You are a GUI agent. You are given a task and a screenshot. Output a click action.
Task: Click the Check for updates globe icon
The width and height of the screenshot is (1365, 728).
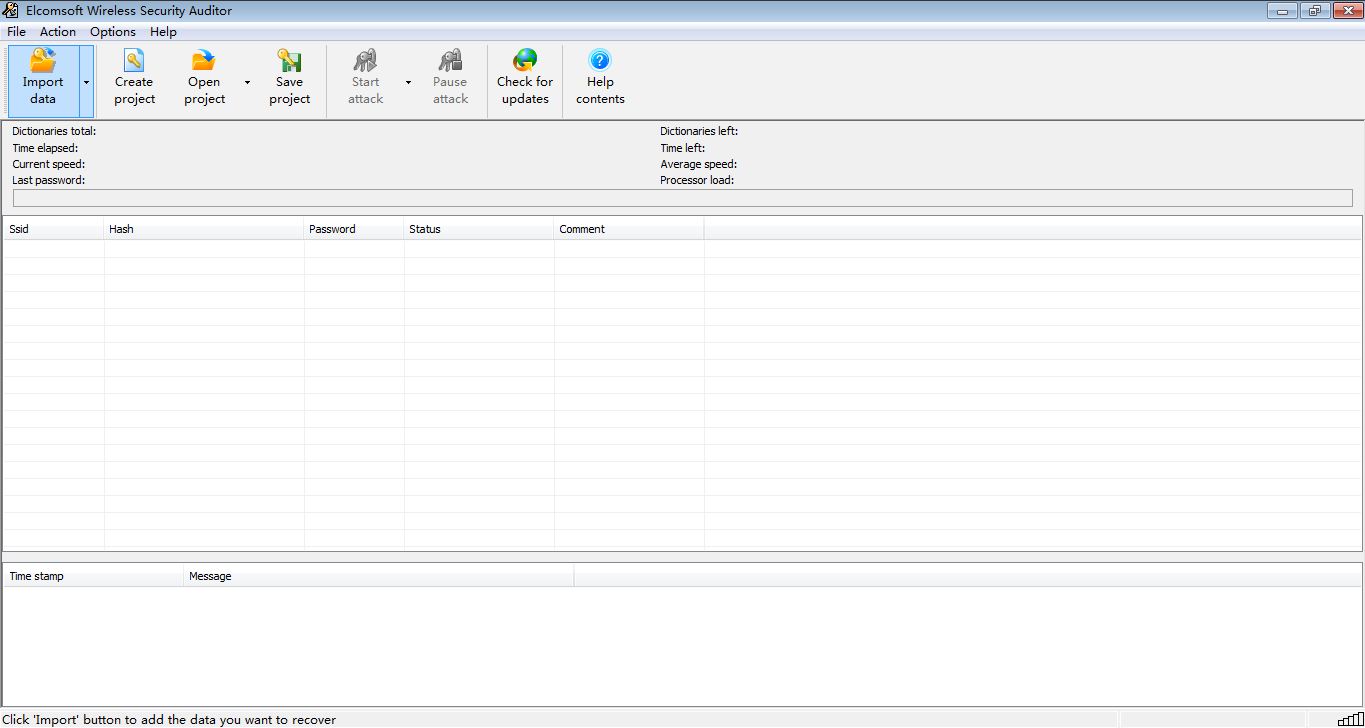click(525, 61)
